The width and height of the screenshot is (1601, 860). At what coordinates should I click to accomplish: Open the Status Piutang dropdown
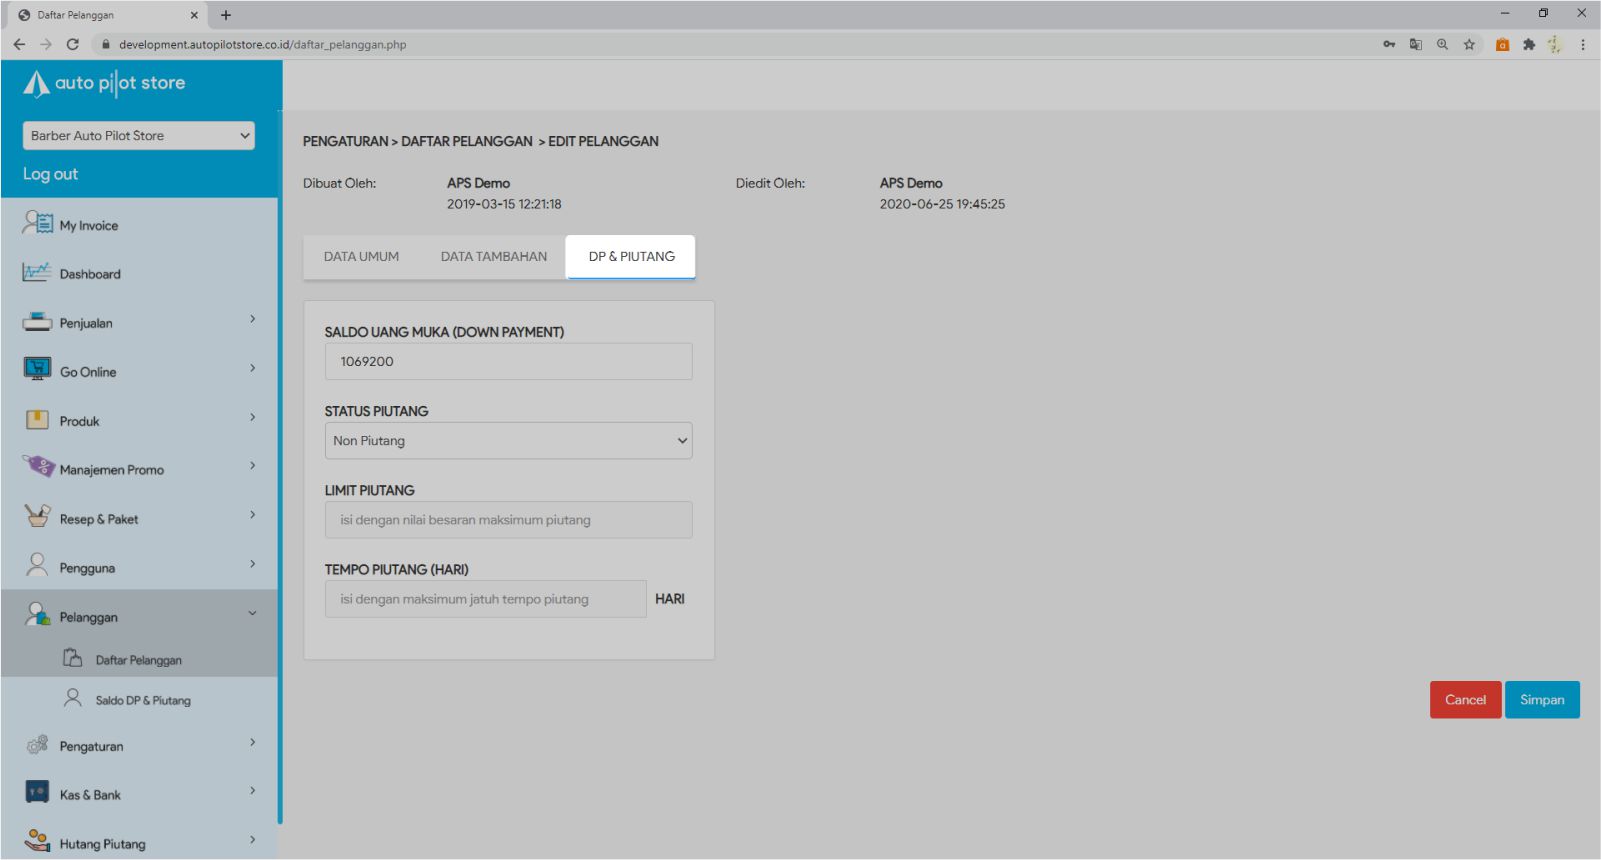coord(508,441)
